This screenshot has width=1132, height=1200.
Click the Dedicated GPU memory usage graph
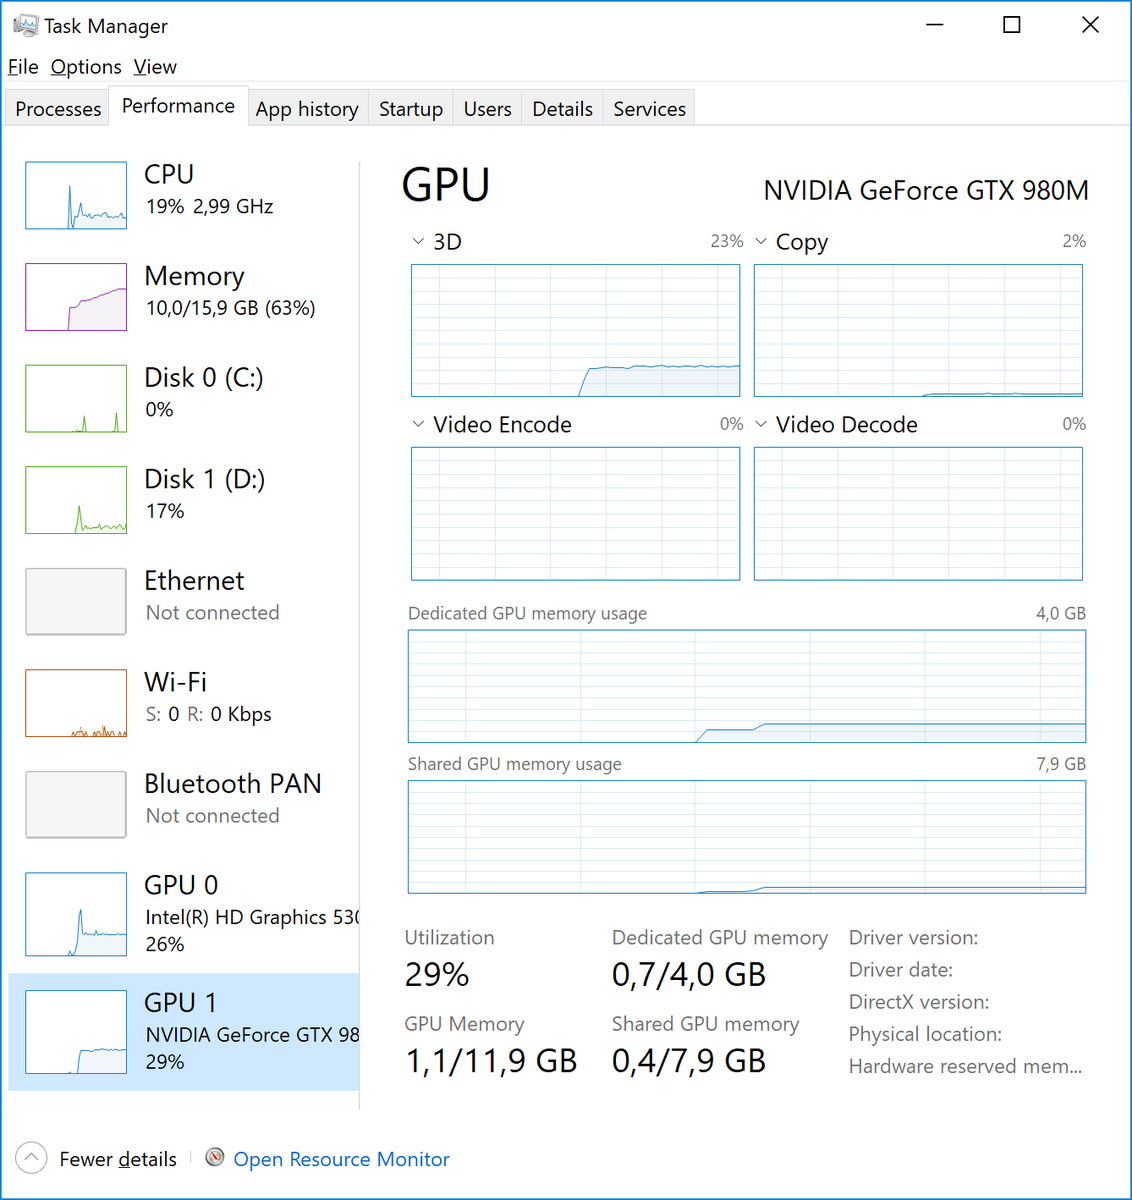[x=747, y=686]
